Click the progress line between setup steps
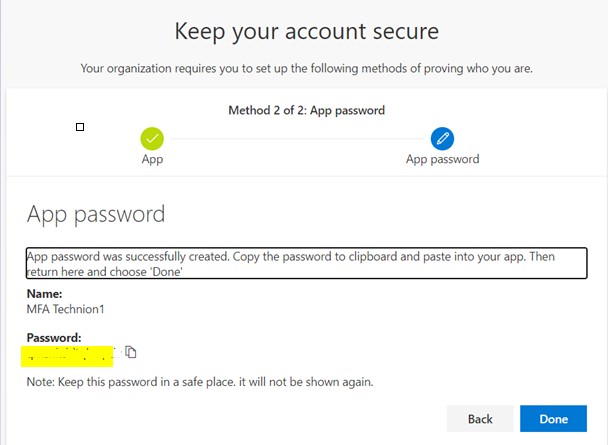This screenshot has width=608, height=445. [297, 138]
